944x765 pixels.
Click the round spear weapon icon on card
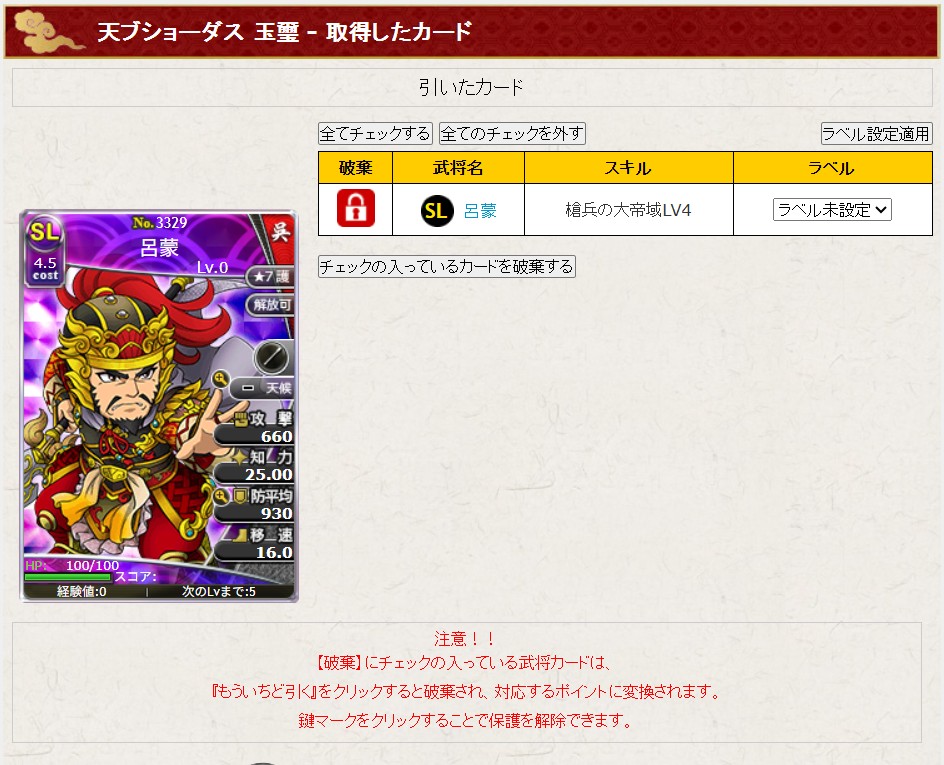(x=273, y=358)
